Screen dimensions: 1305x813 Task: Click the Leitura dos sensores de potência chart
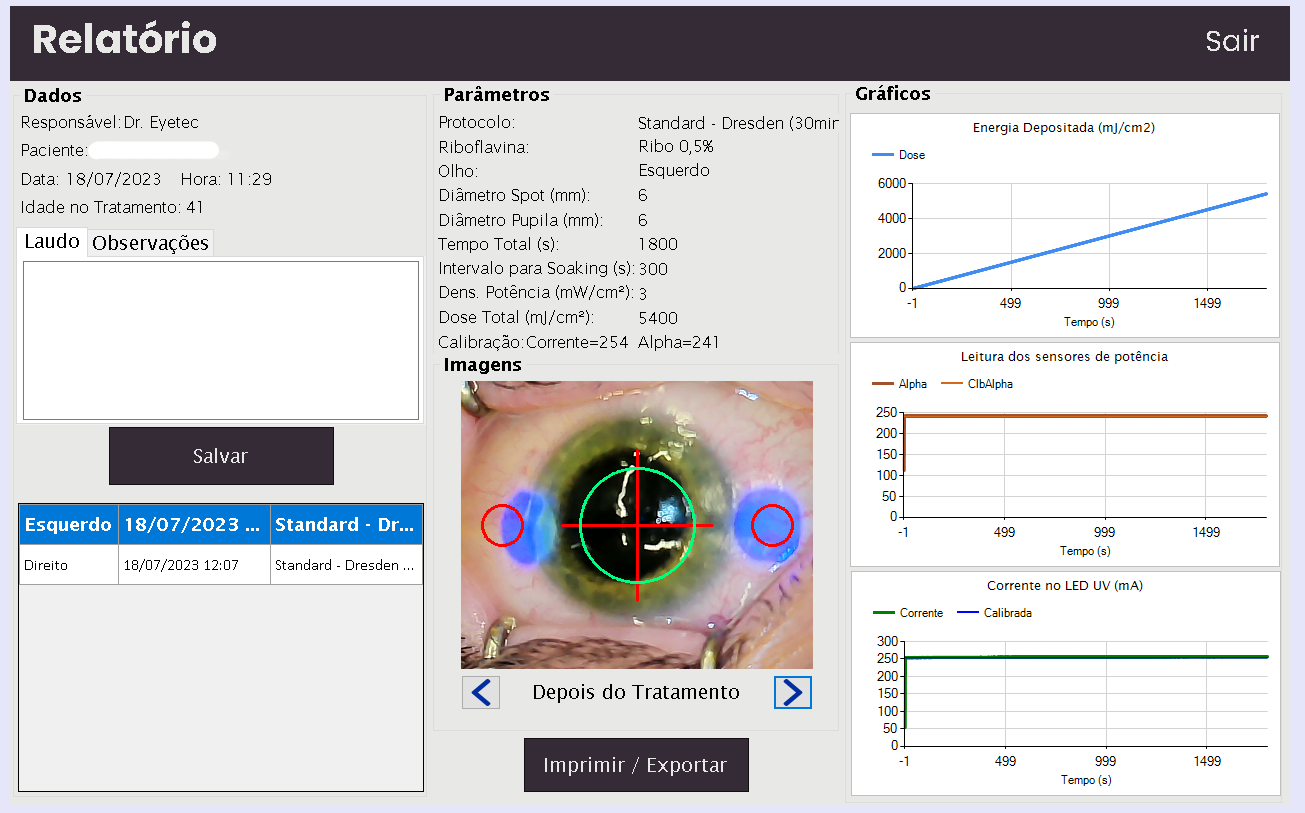pyautogui.click(x=1065, y=455)
